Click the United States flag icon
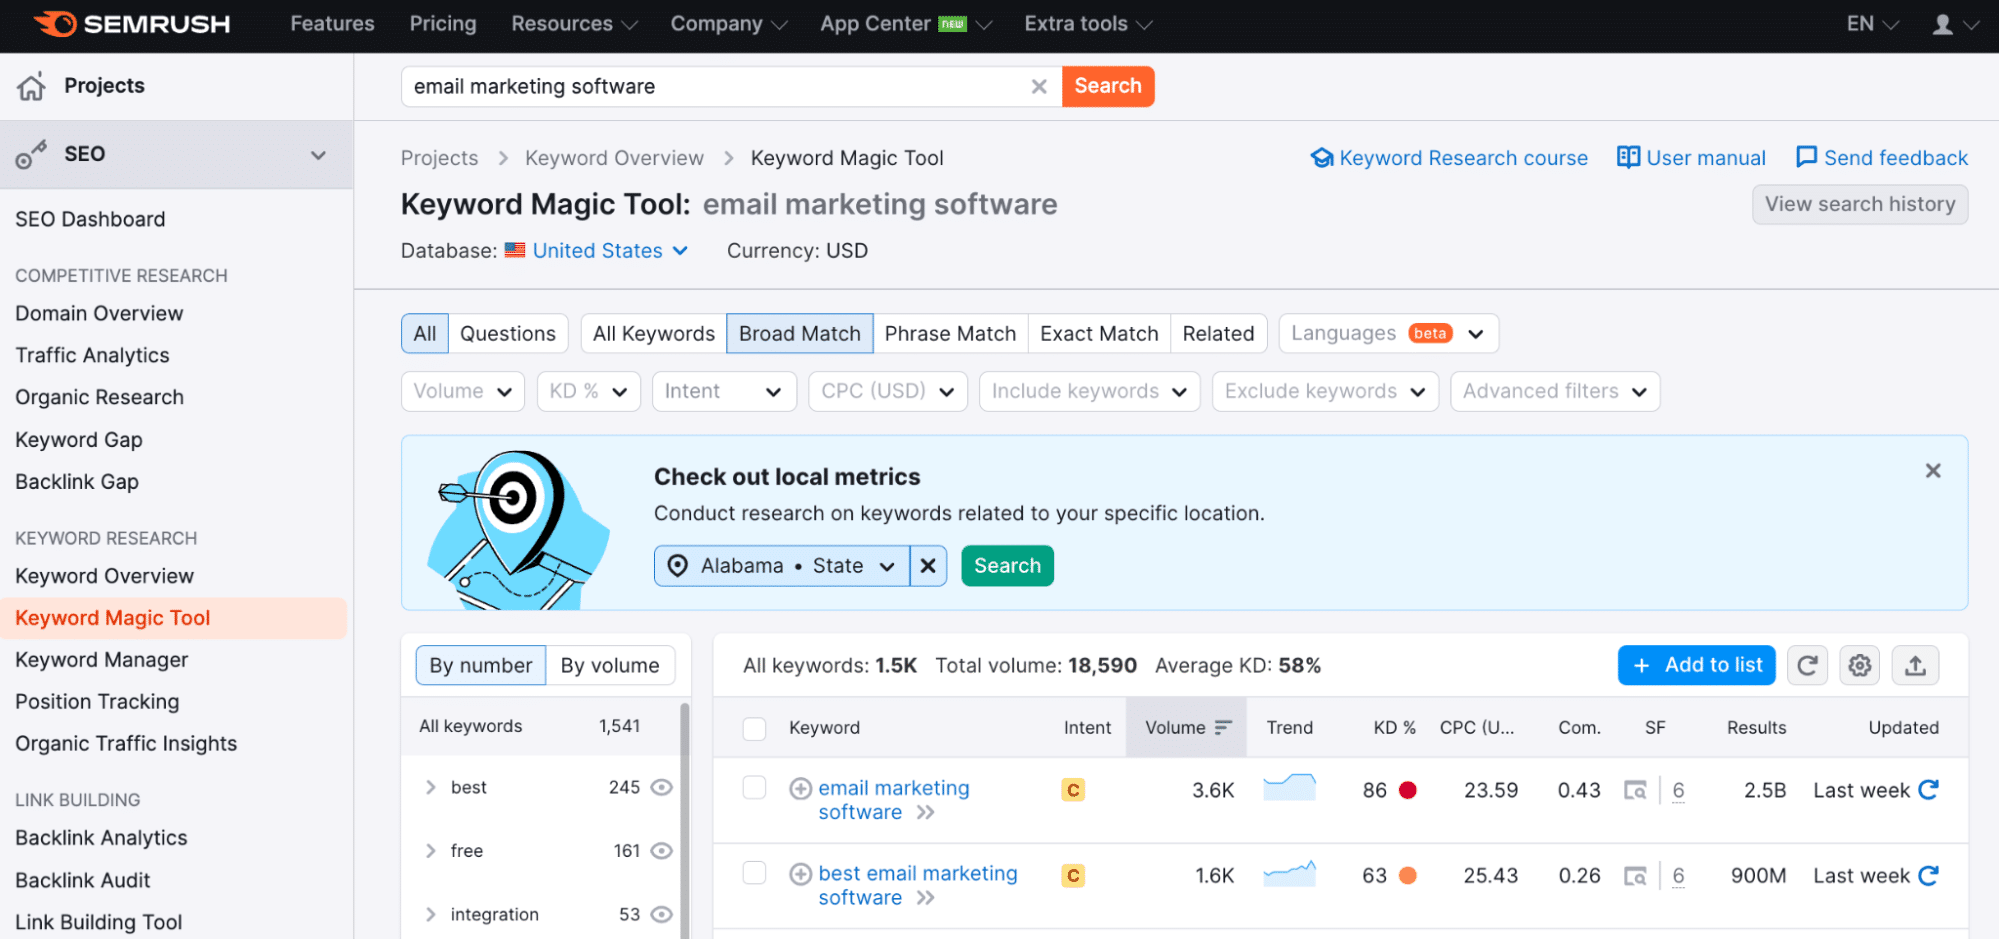 coord(515,250)
